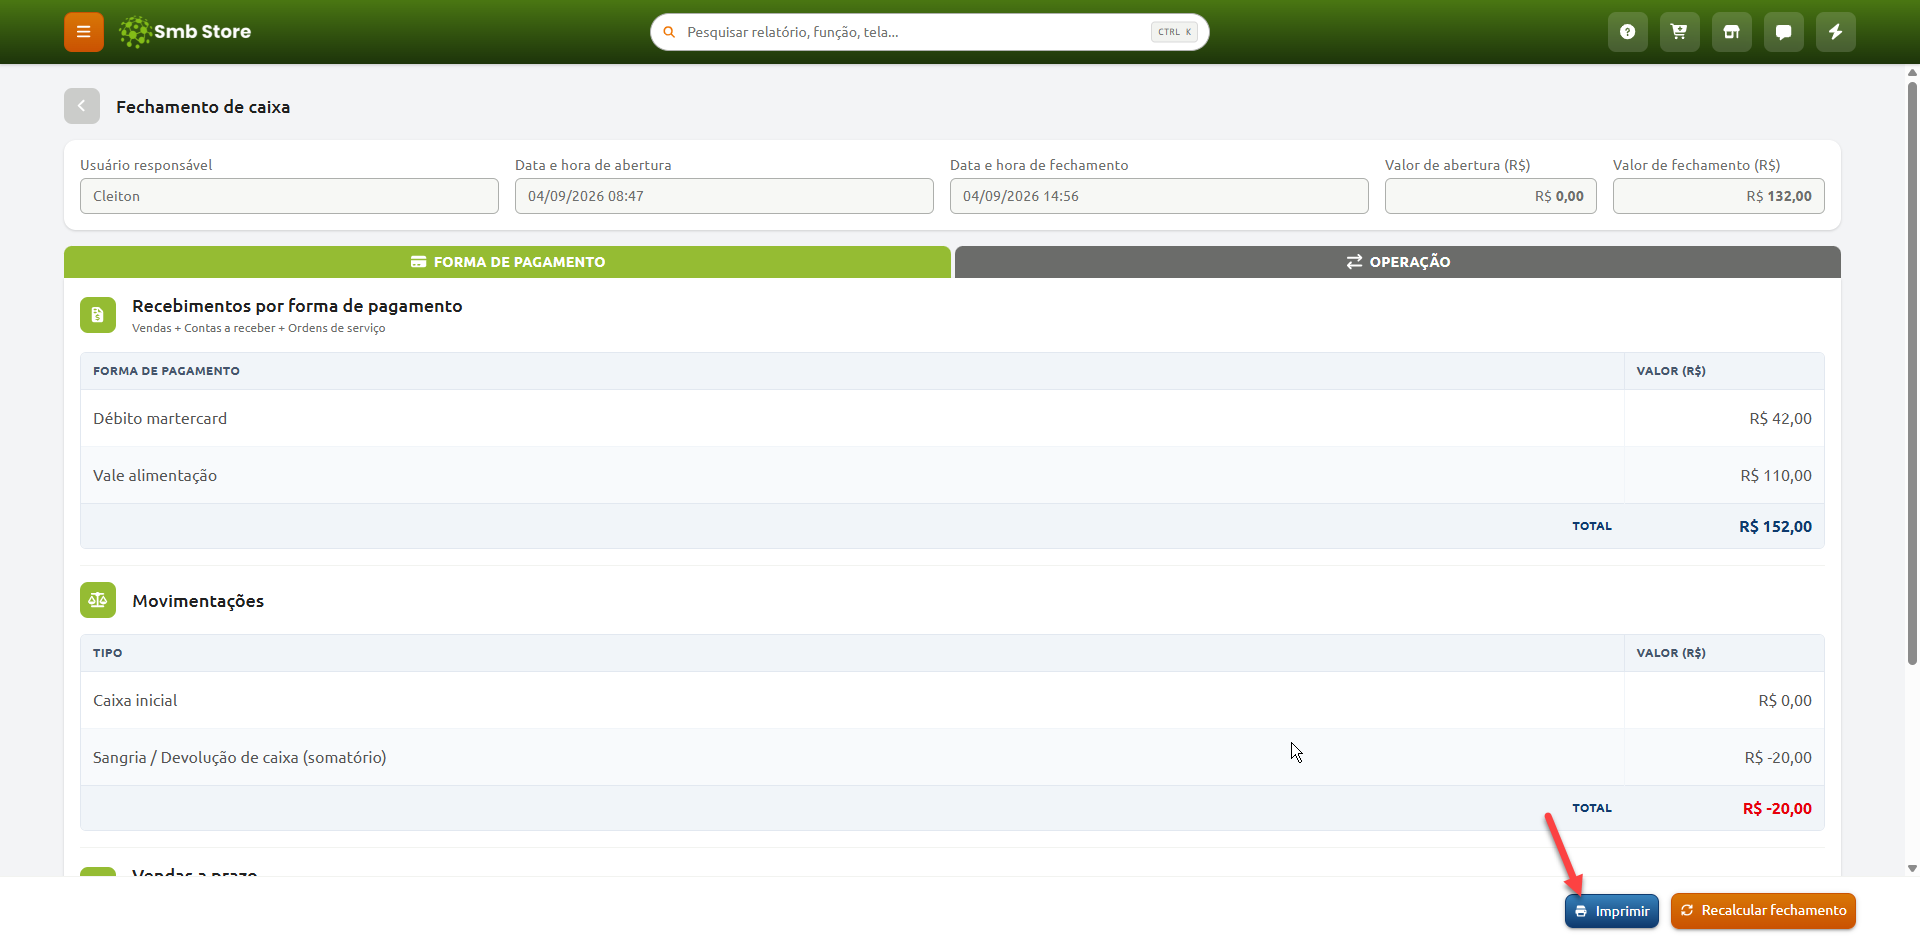Click the Recebimentos por forma de pagamento heading
1920x945 pixels.
(x=297, y=306)
